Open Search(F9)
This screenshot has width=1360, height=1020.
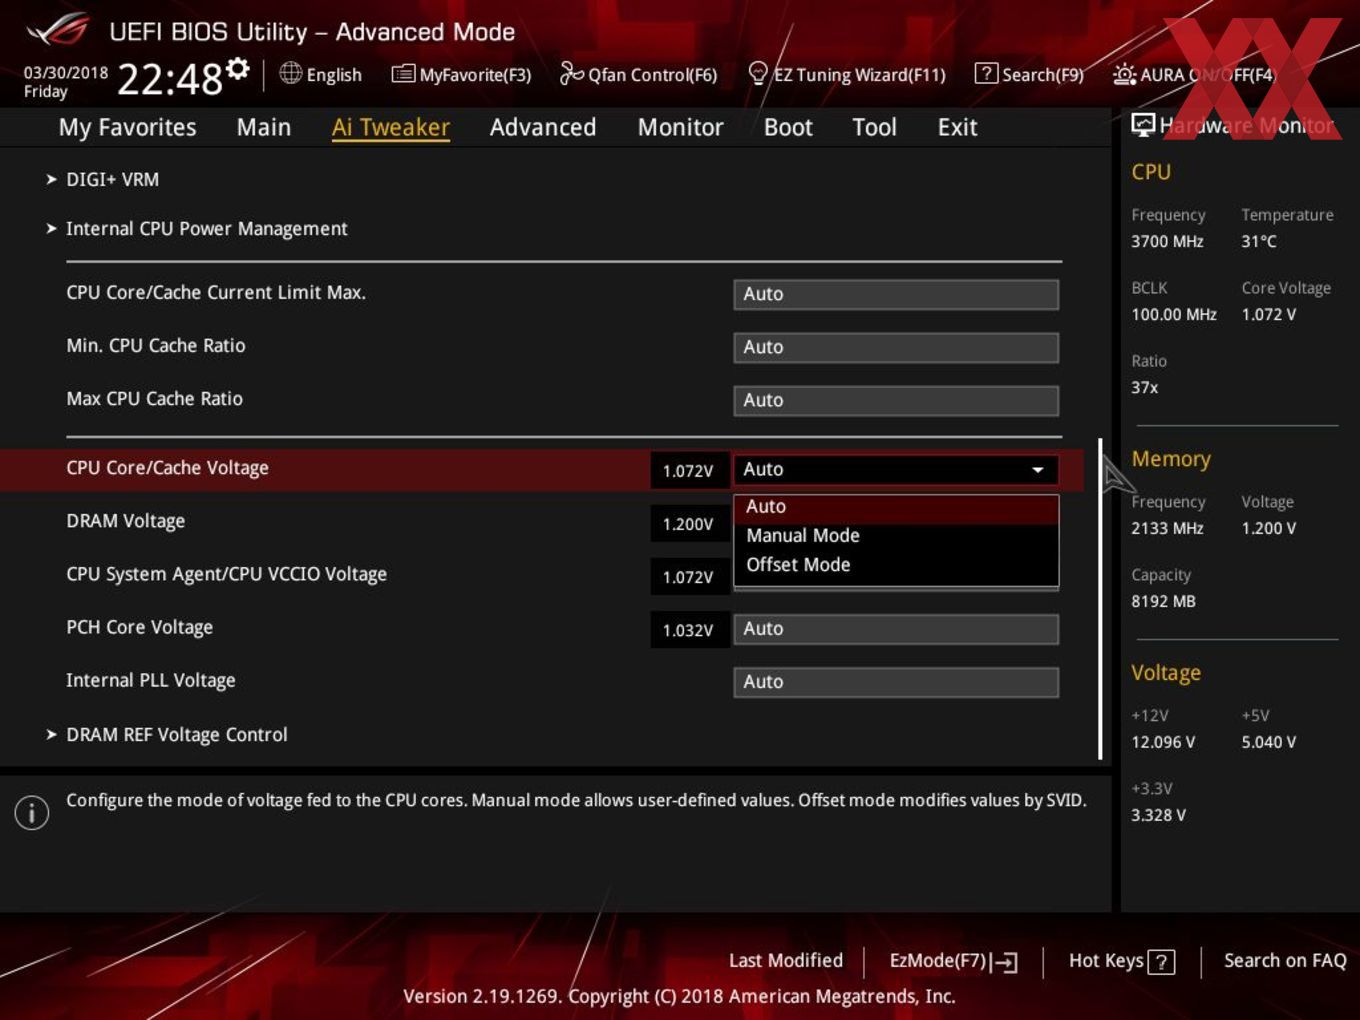[x=1029, y=74]
